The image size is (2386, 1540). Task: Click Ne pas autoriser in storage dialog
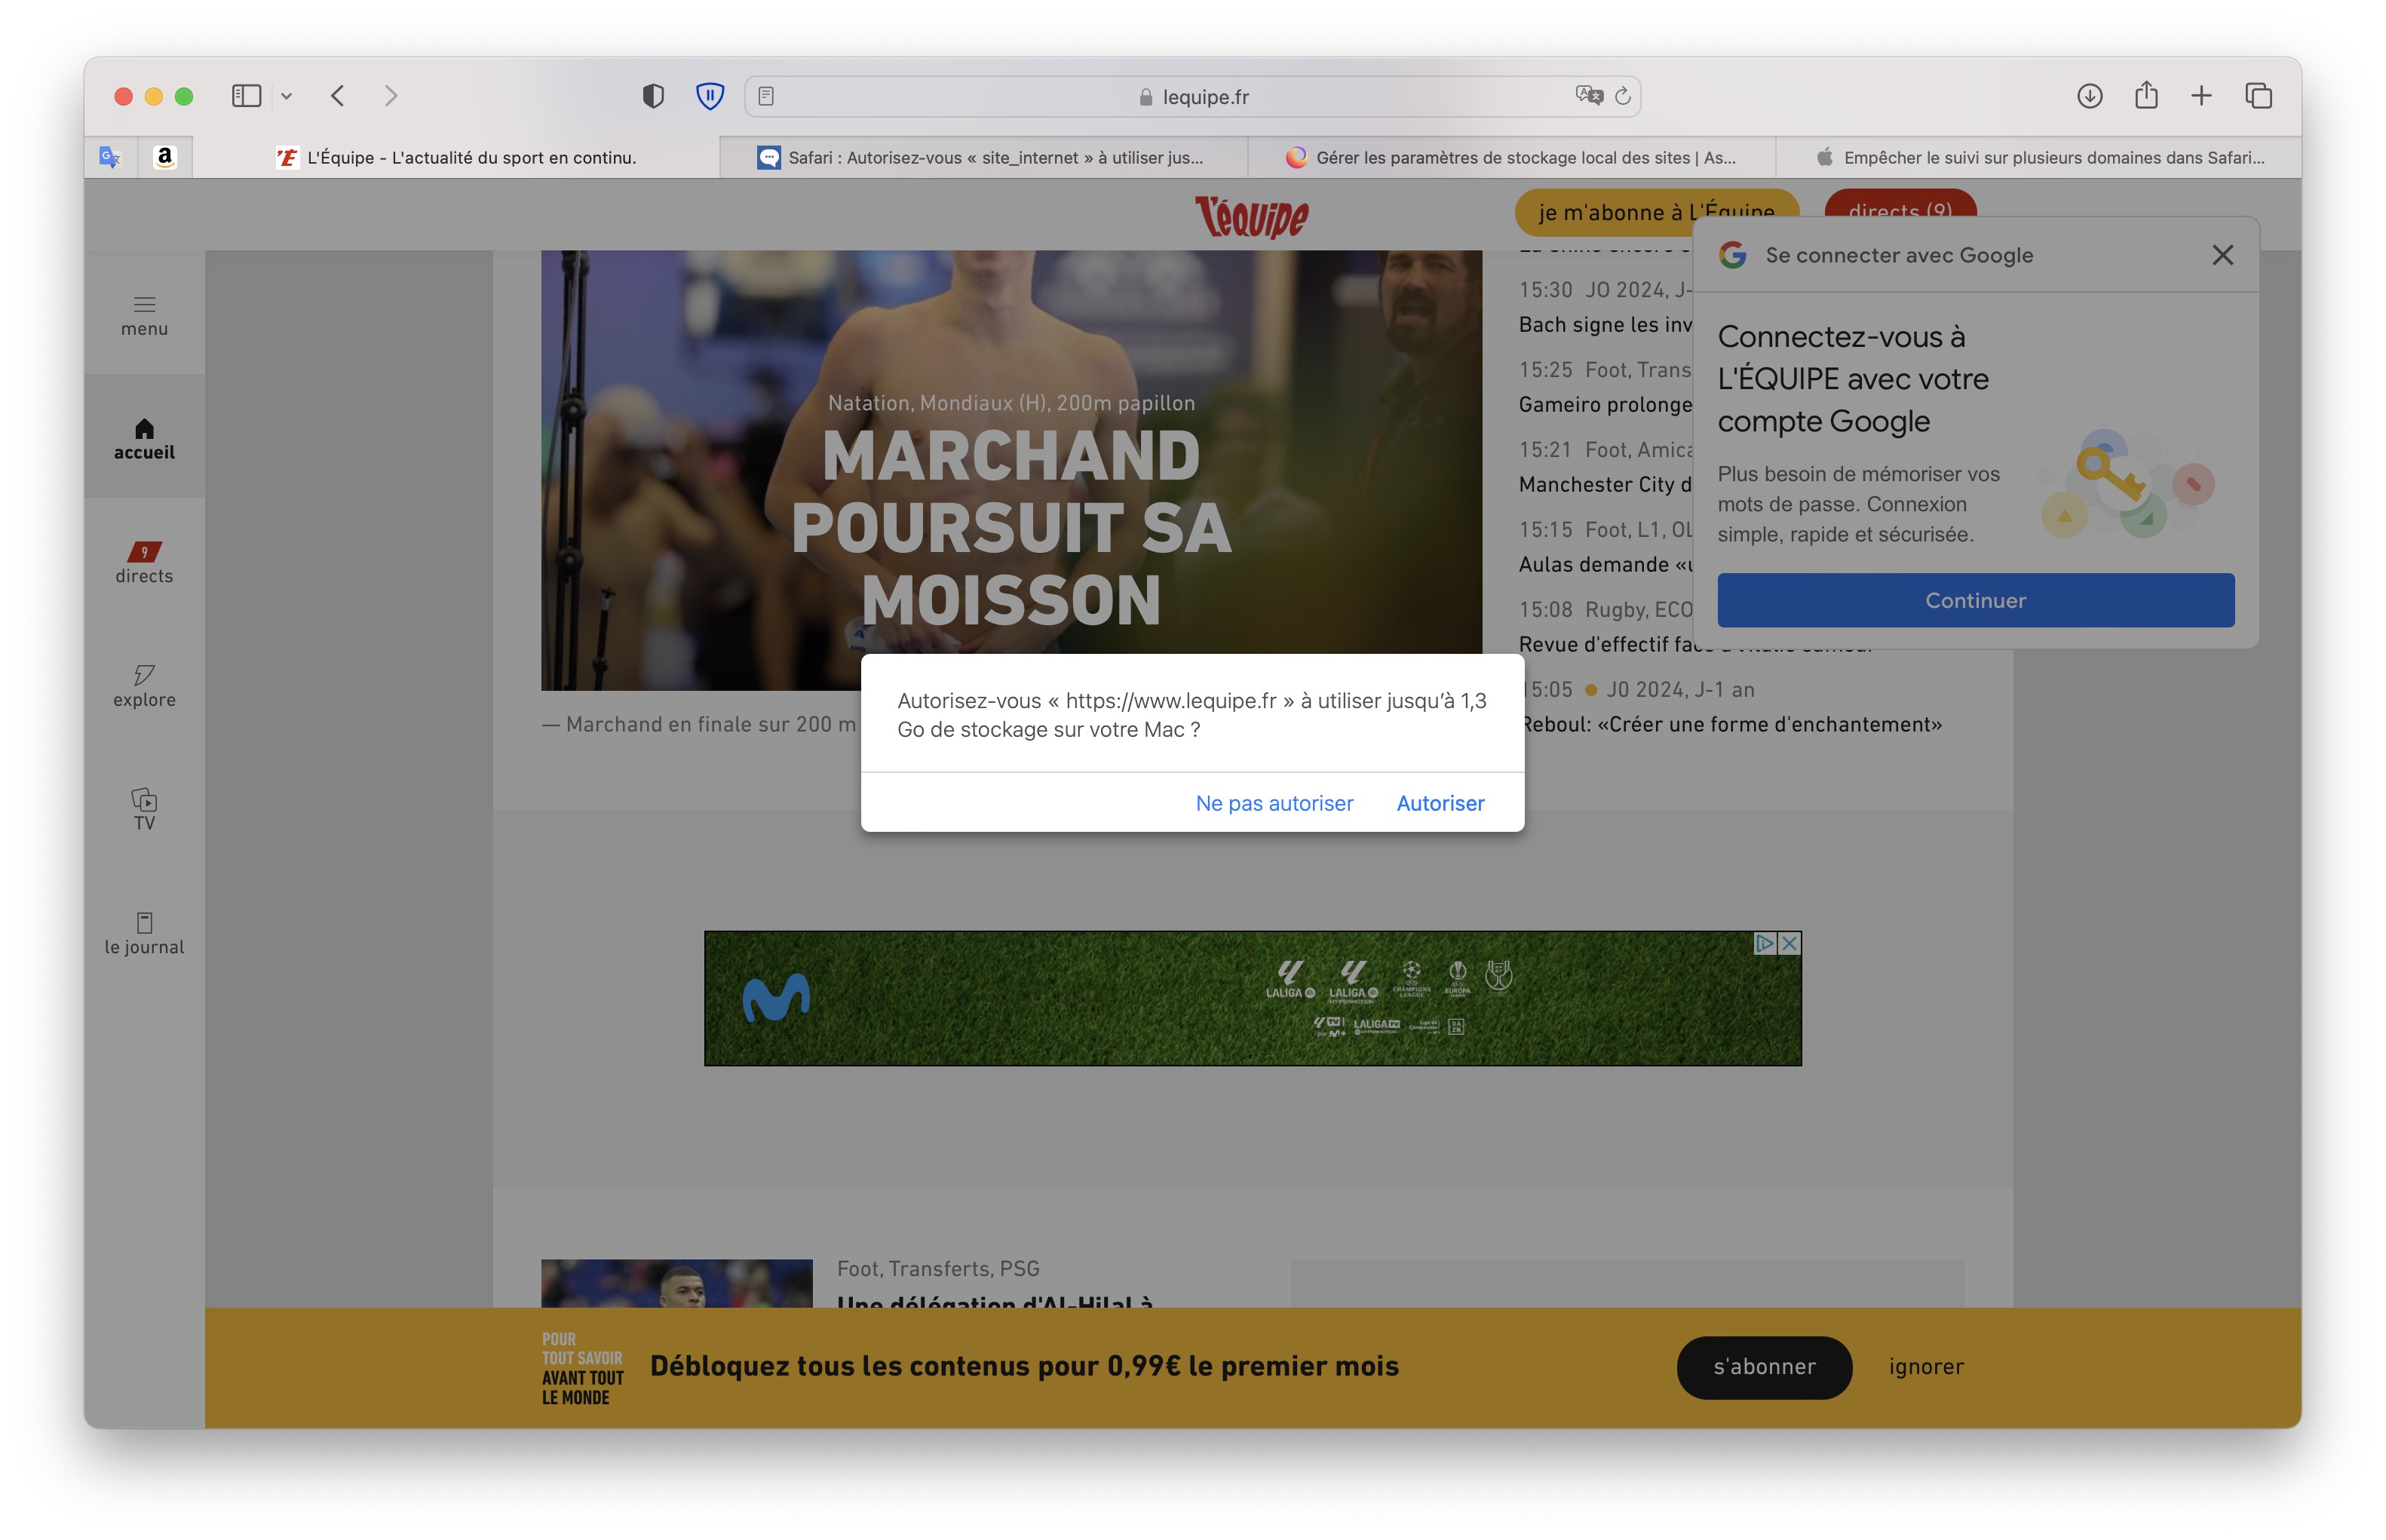click(x=1274, y=802)
